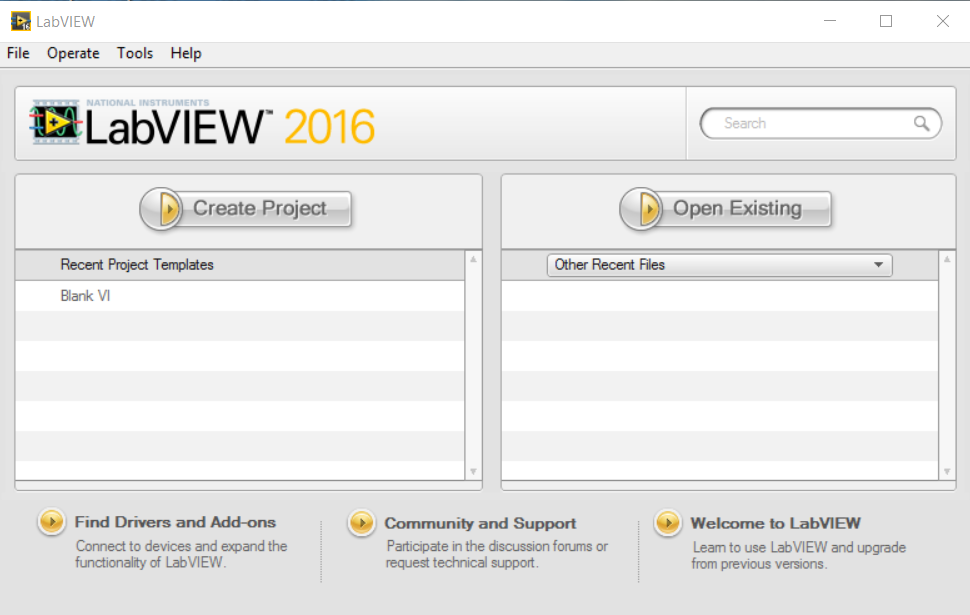Open the Operate menu
The width and height of the screenshot is (970, 615).
73,53
